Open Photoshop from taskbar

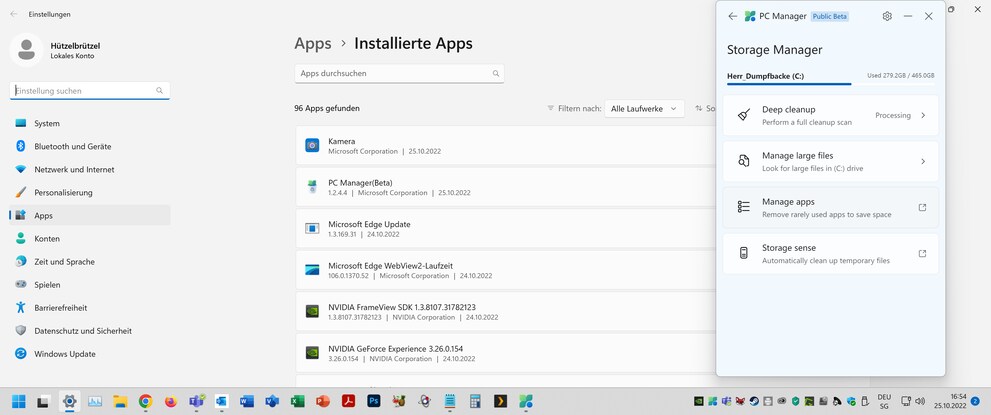click(374, 400)
